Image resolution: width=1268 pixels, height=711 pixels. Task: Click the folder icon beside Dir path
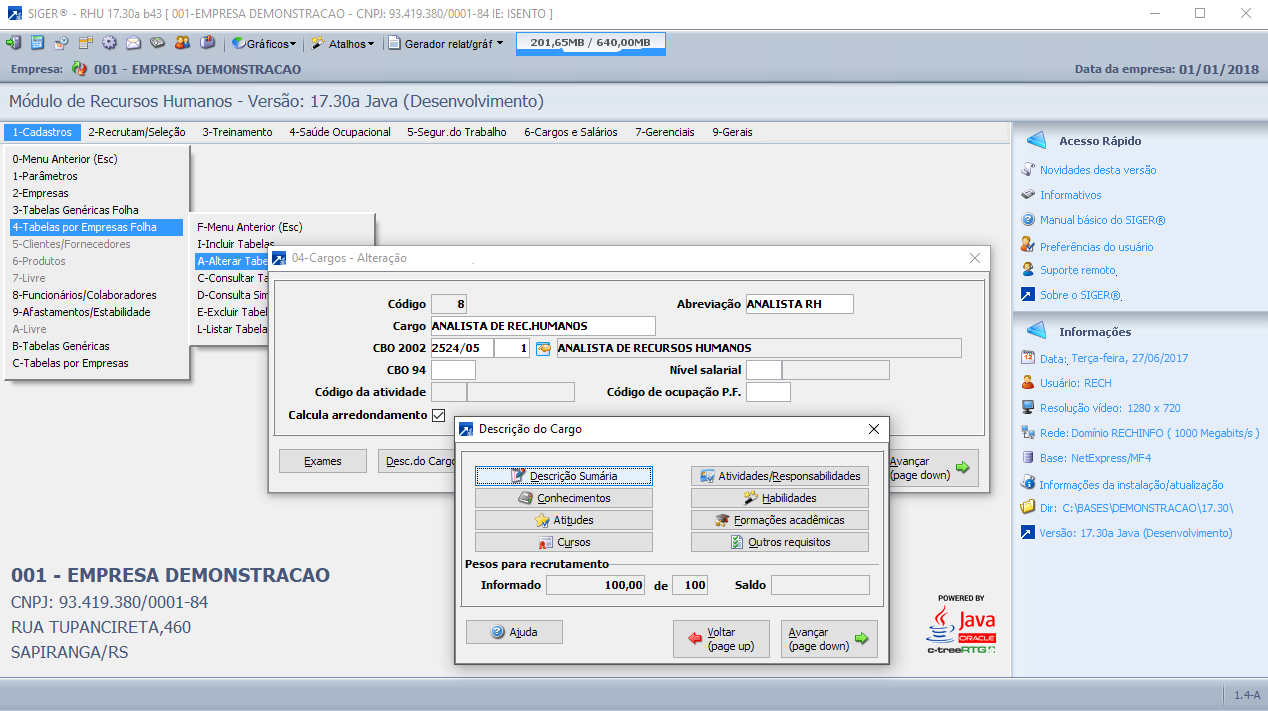click(x=1027, y=508)
